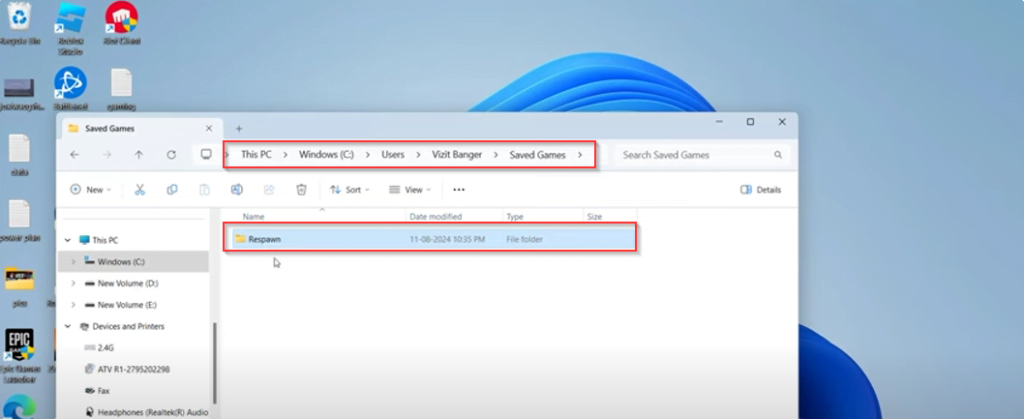Viewport: 1024px width, 419px height.
Task: Delete the selected item via trash icon
Action: (301, 189)
